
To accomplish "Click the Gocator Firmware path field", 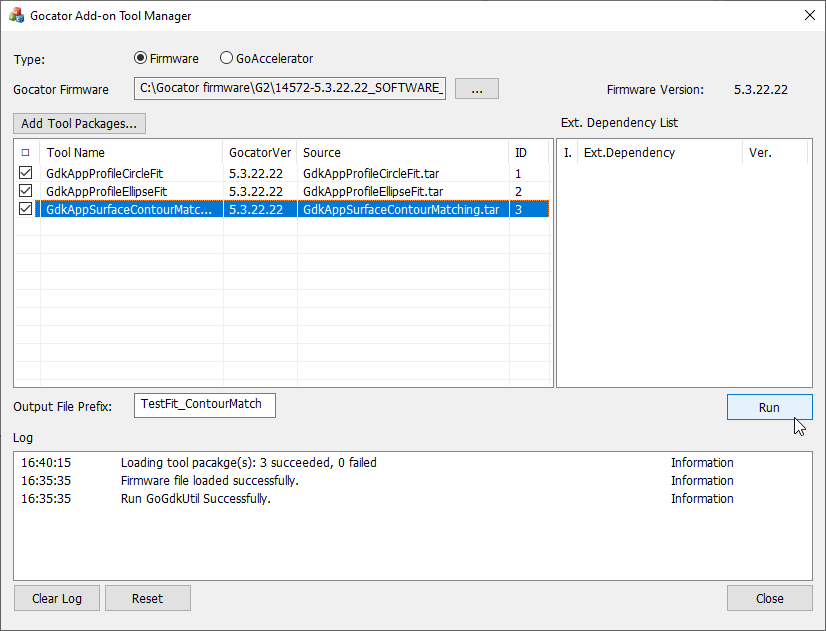I will (290, 88).
